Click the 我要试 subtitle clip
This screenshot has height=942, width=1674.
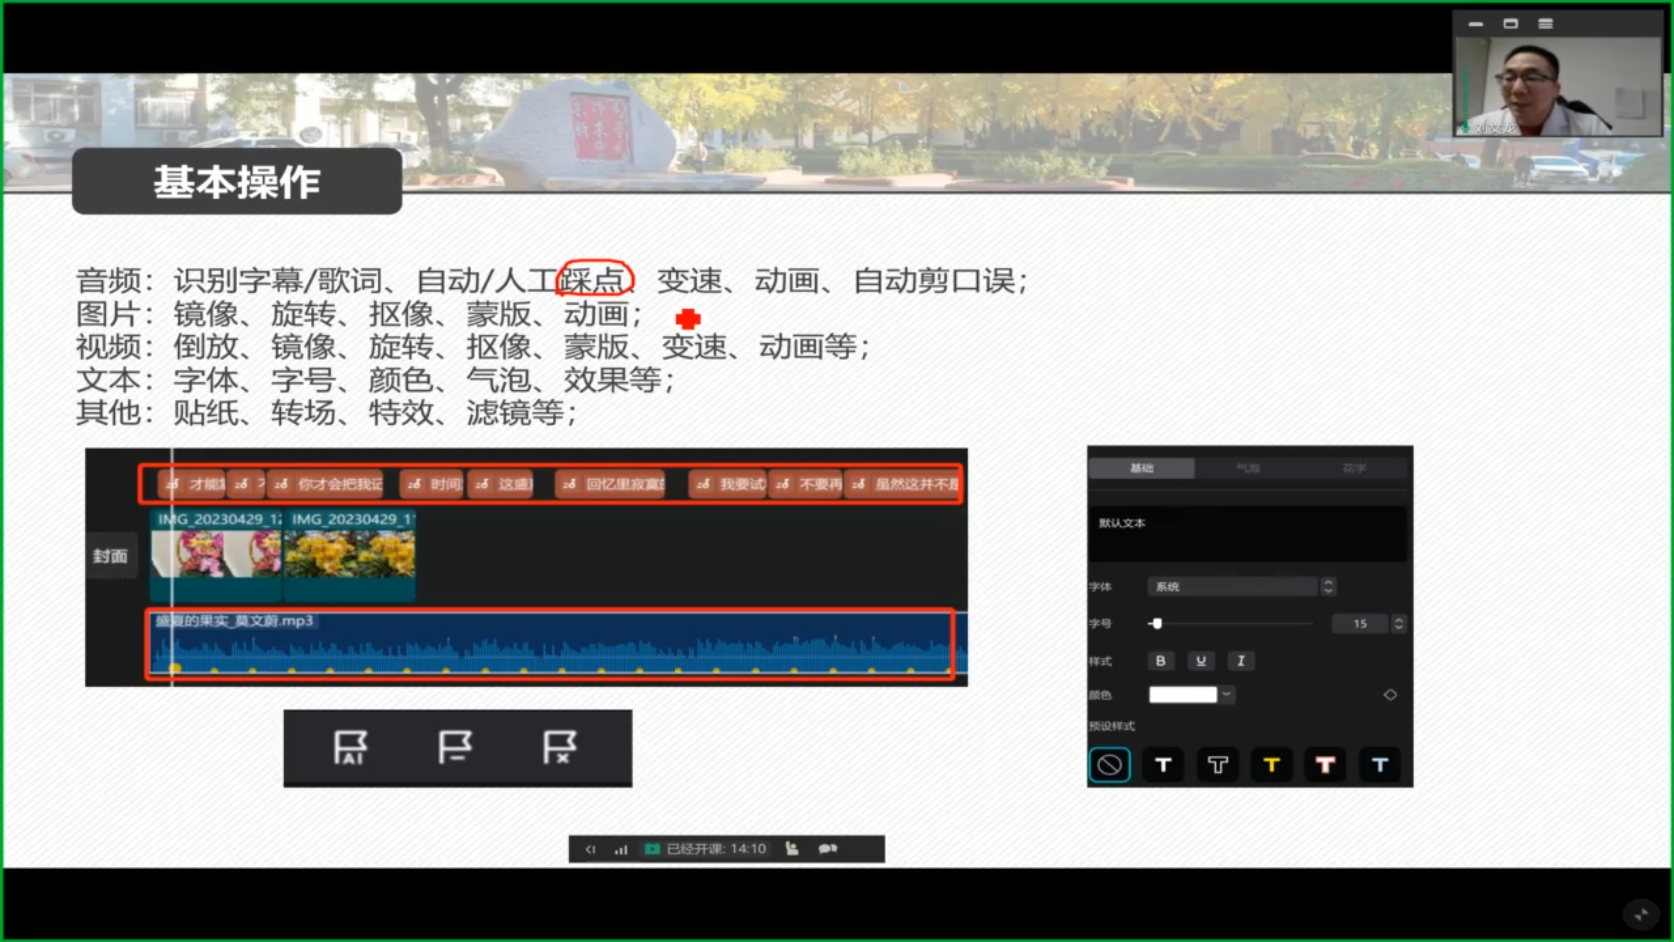(x=729, y=484)
